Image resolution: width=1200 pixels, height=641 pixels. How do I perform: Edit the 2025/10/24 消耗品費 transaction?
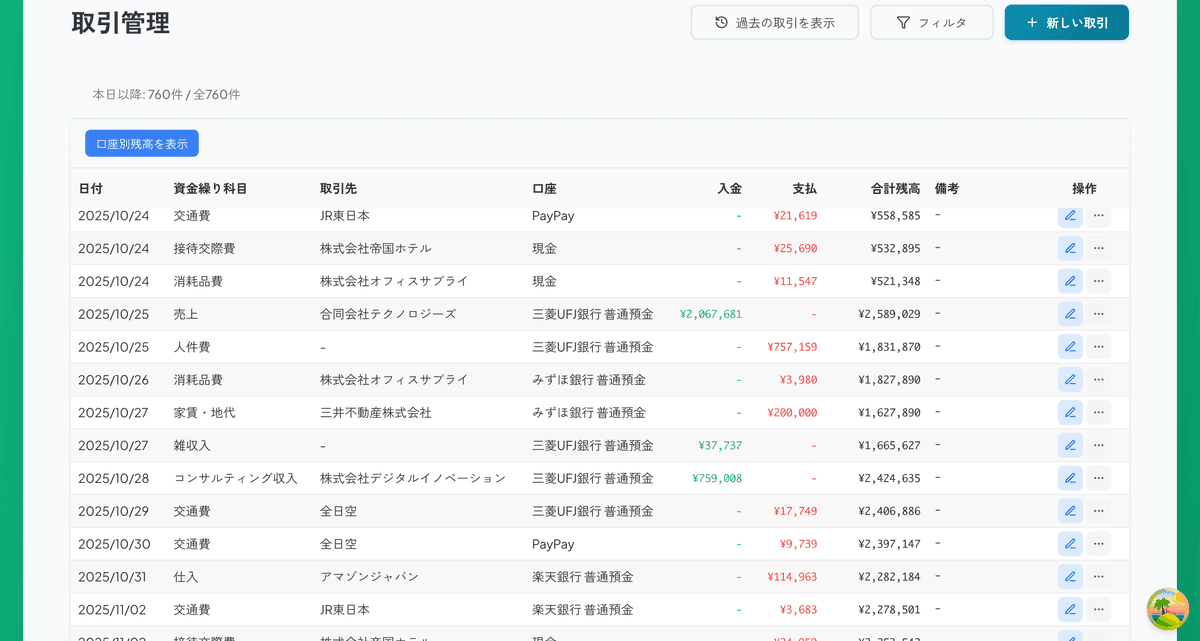pyautogui.click(x=1070, y=281)
